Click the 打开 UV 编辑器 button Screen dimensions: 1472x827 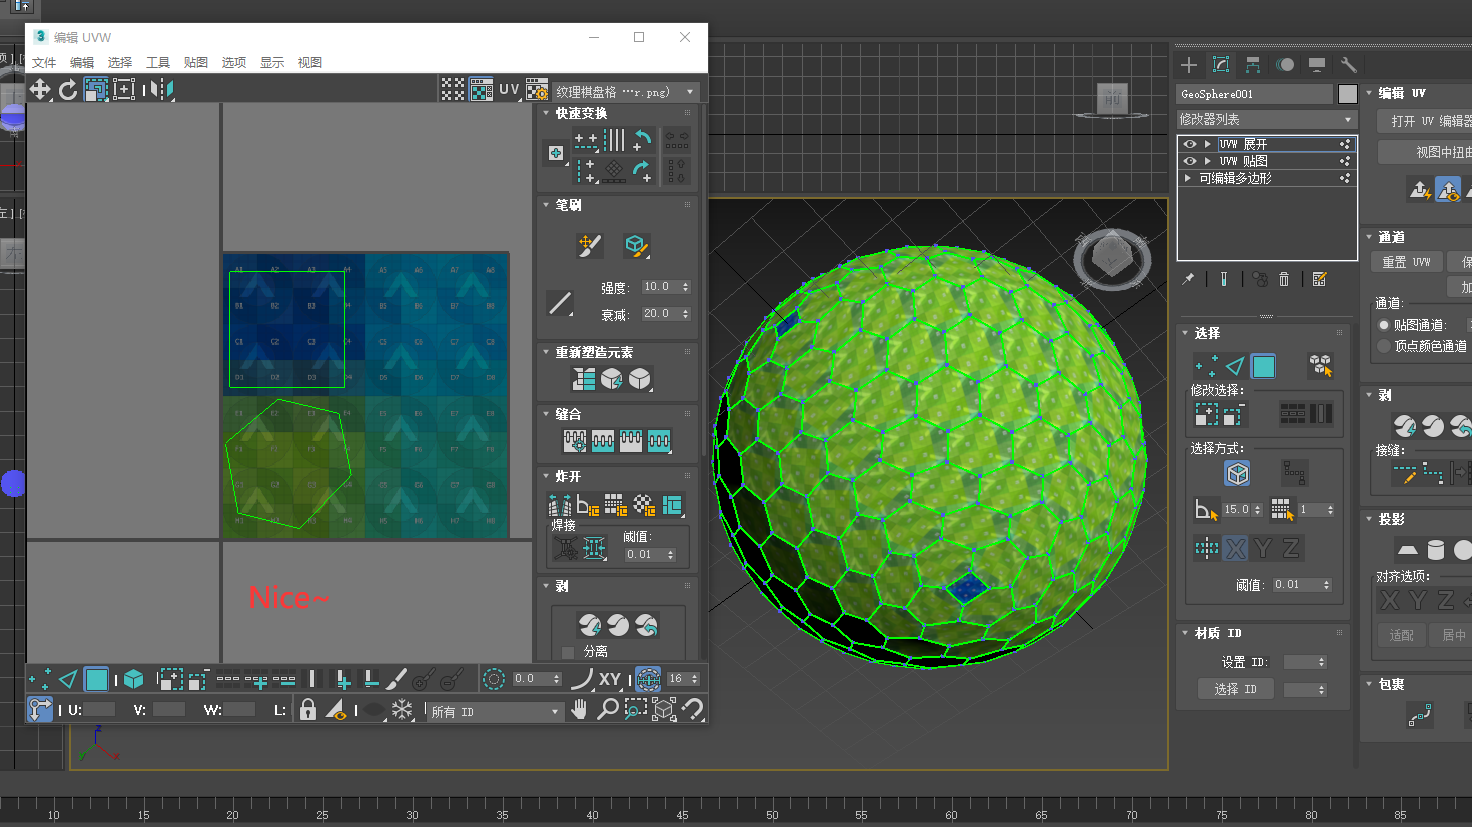click(1425, 121)
